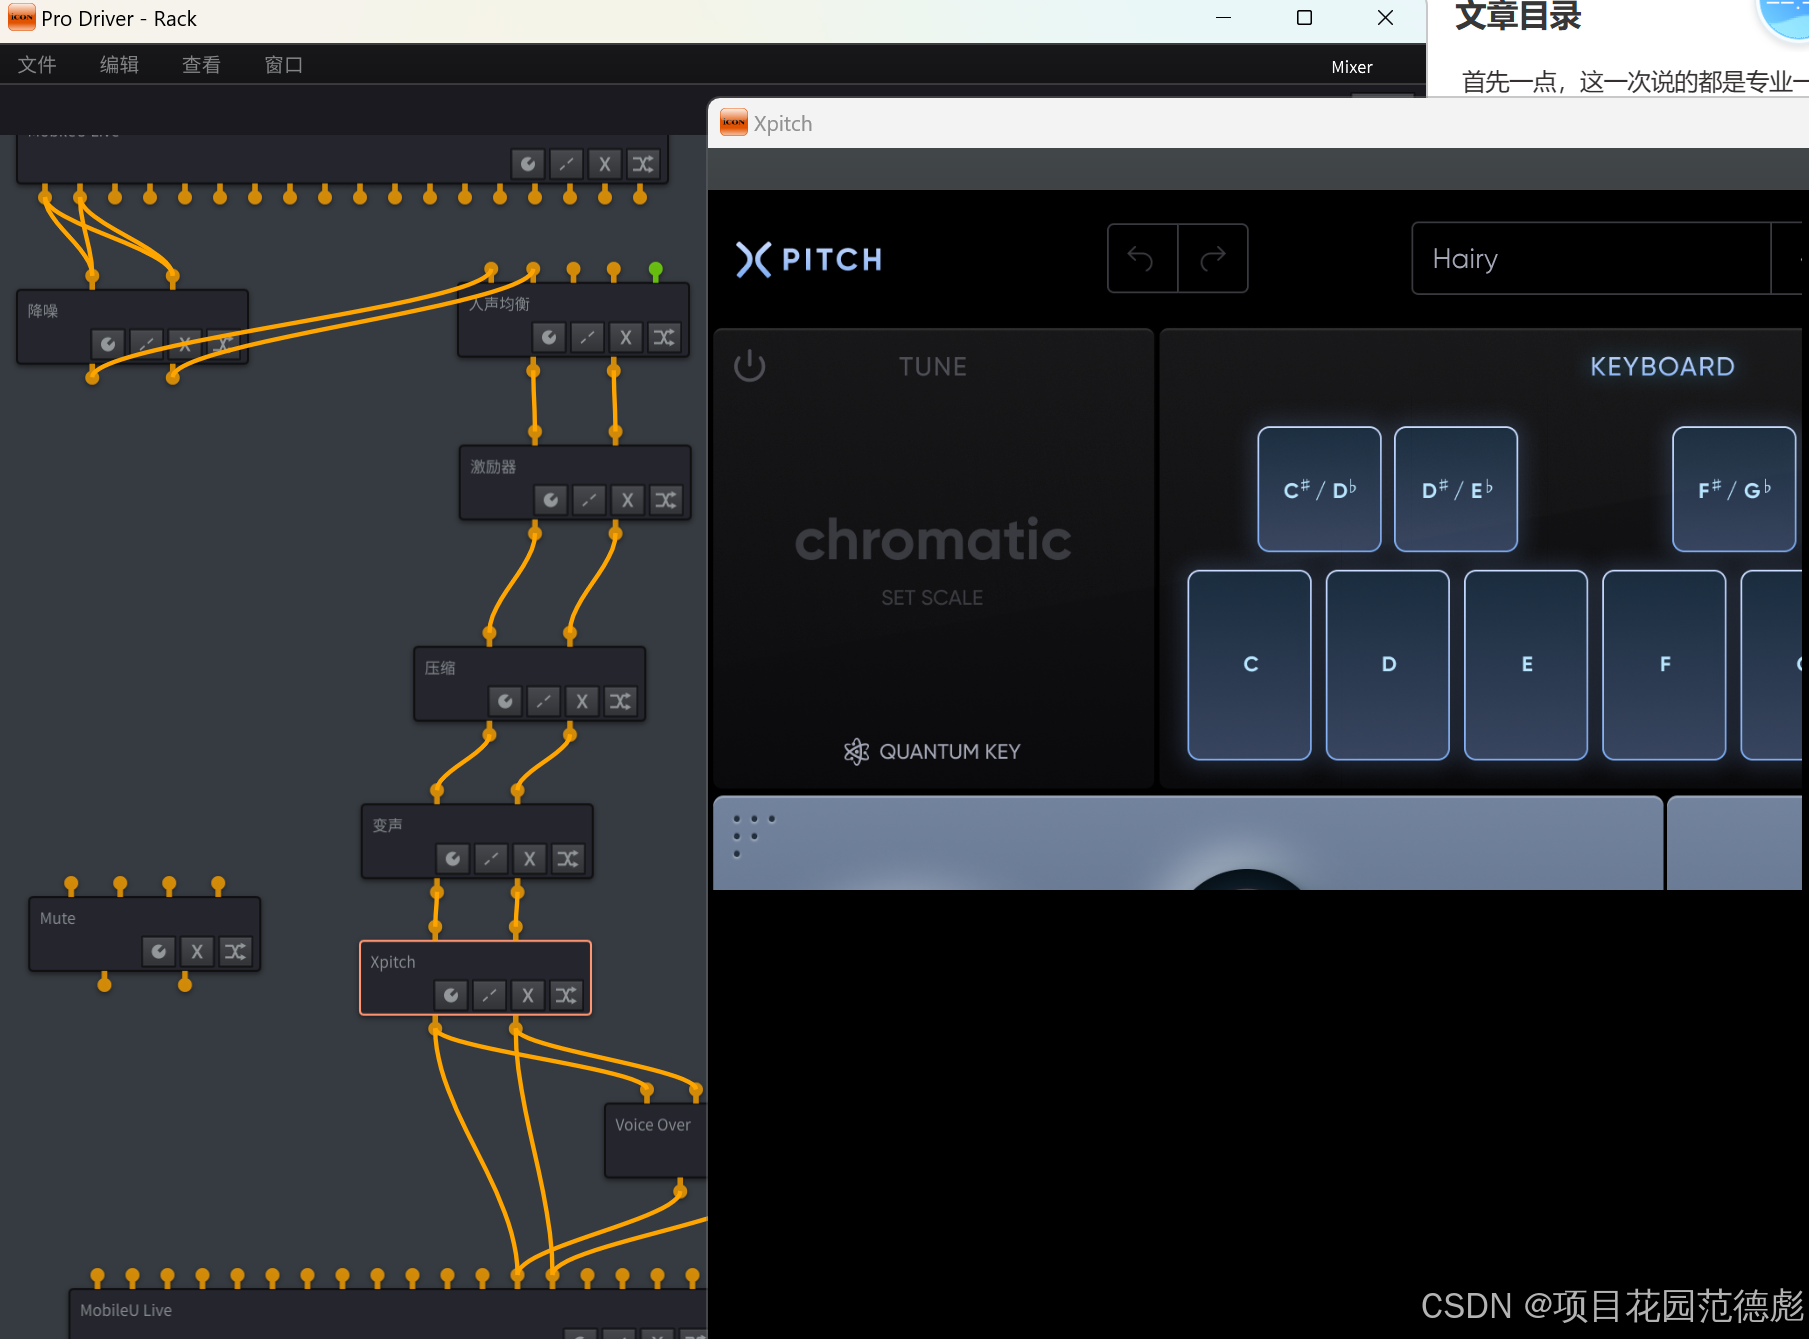1809x1339 pixels.
Task: Toggle the E key on the keyboard
Action: [x=1526, y=665]
